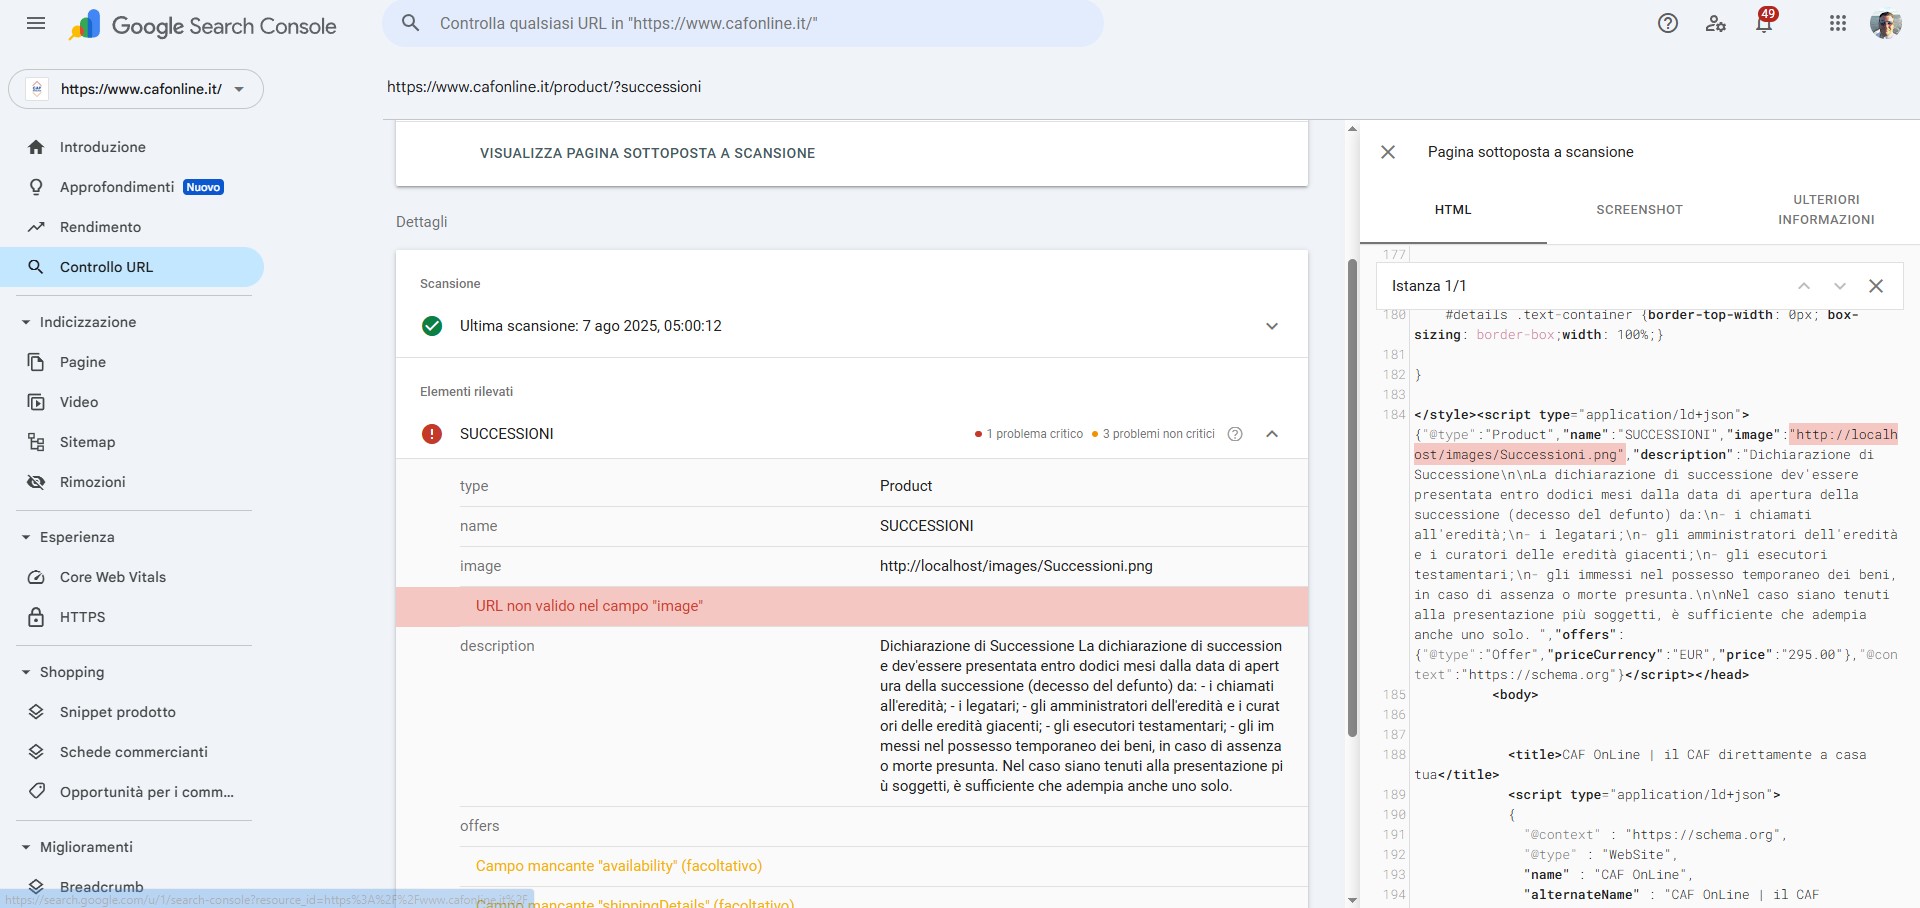Select Controllo URL in sidebar
Screen dimensions: 1920x908
tap(132, 267)
